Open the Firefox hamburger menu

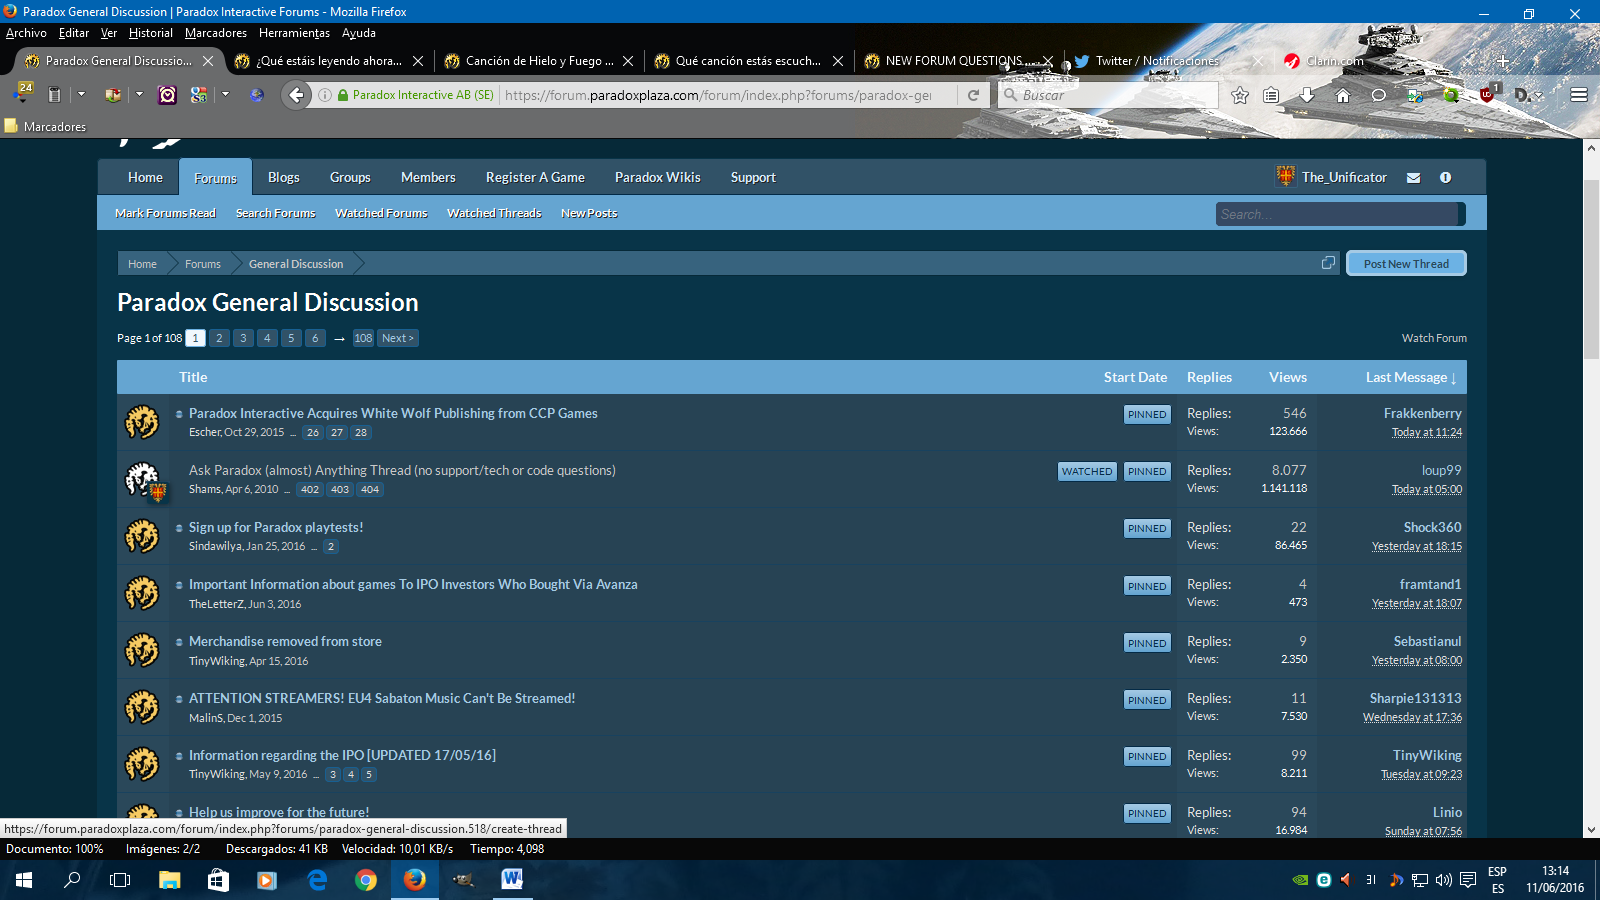point(1579,95)
